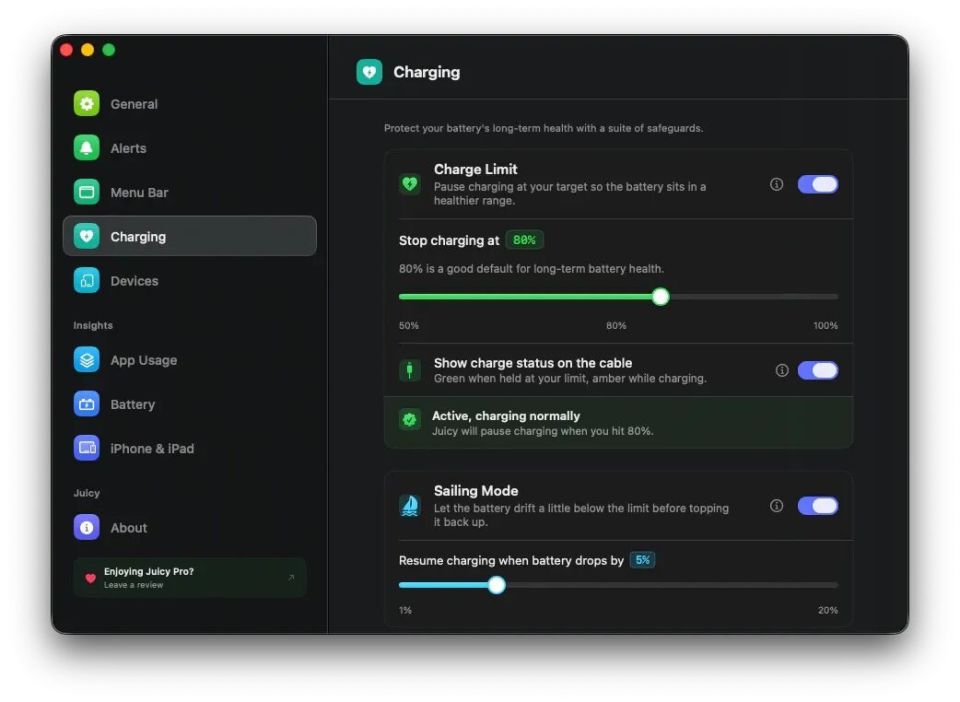960x702 pixels.
Task: Click the 1% sailing slider label
Action: point(405,610)
